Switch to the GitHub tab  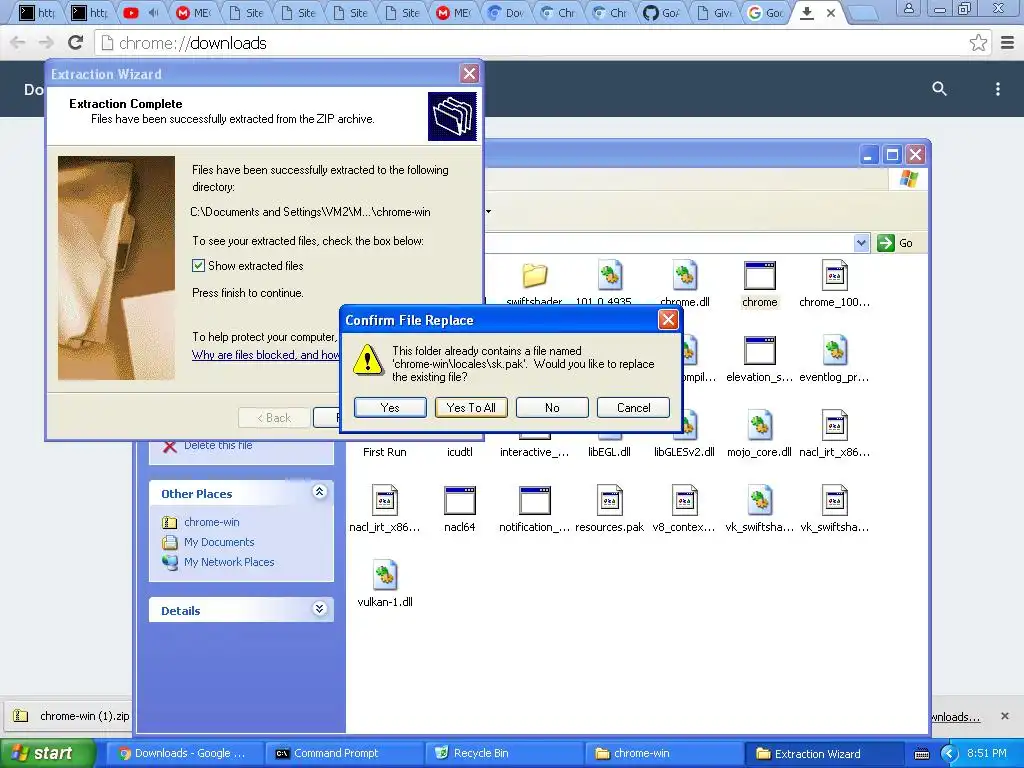tap(661, 12)
